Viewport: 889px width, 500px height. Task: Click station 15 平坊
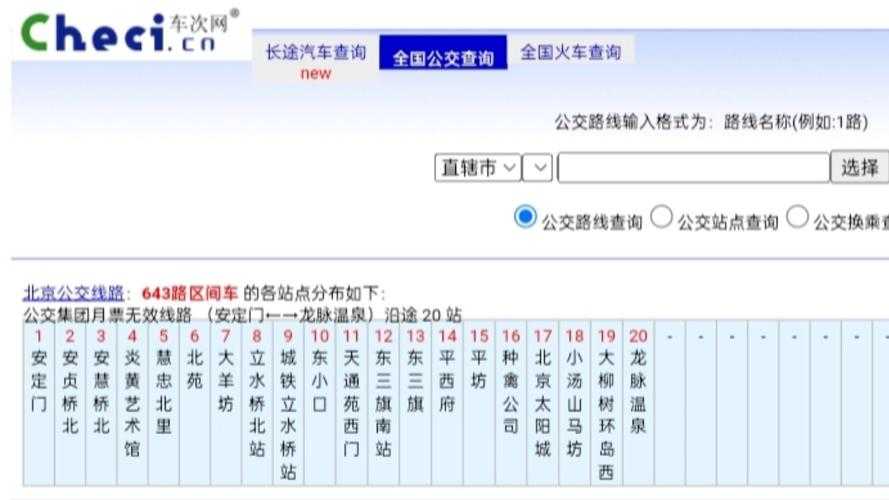[x=479, y=369]
